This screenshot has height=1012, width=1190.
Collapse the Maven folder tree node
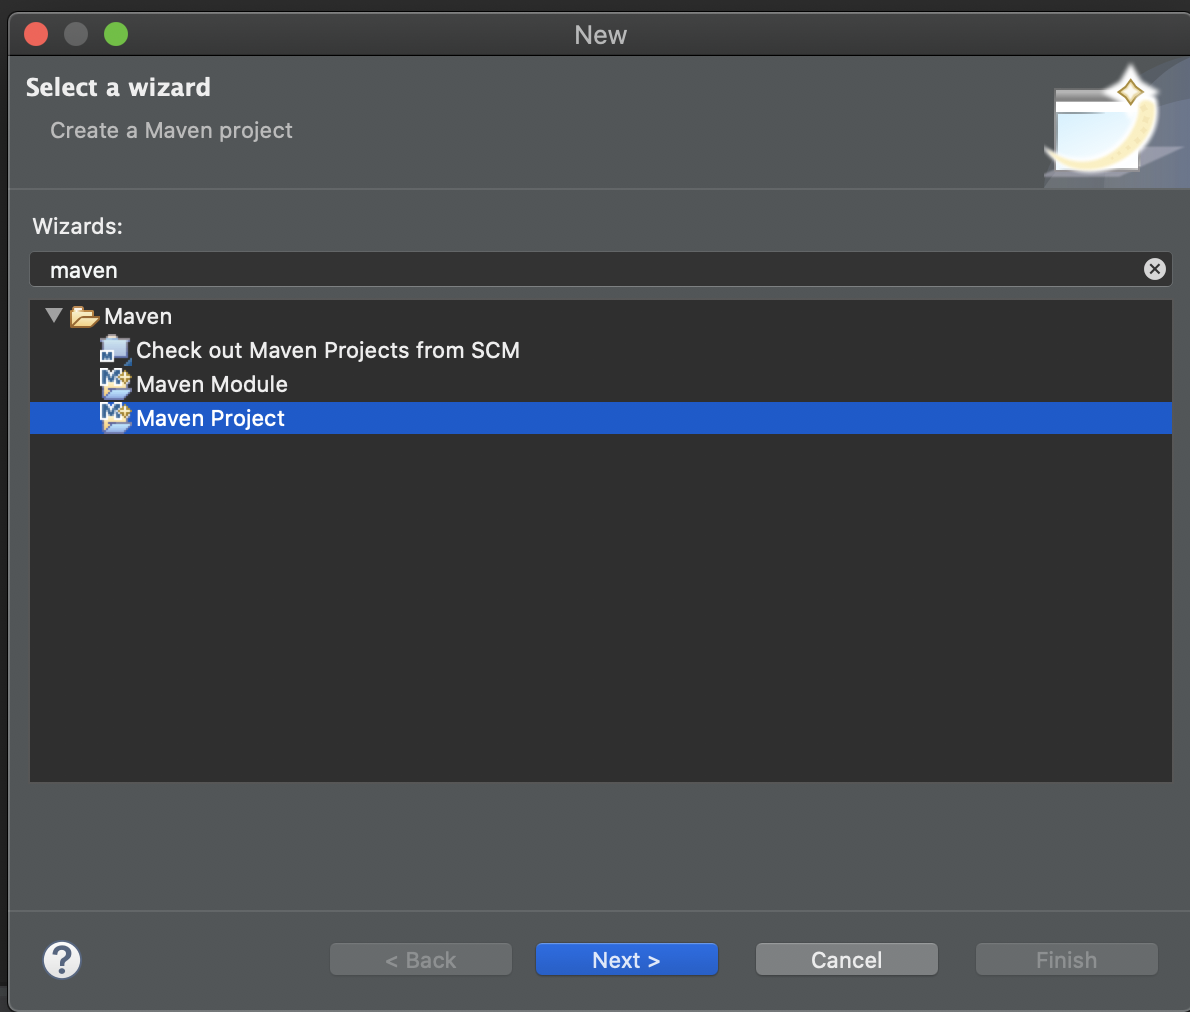tap(54, 315)
